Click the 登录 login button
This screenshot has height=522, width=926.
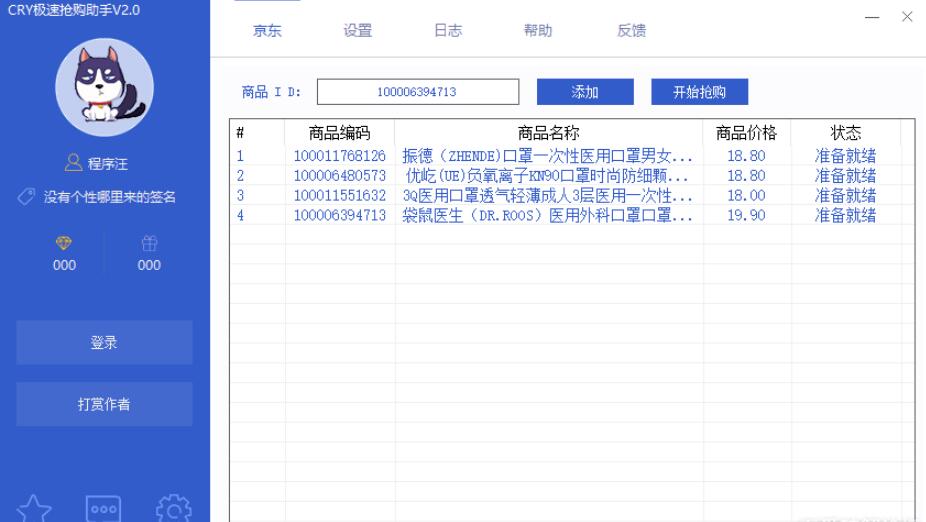(x=105, y=342)
